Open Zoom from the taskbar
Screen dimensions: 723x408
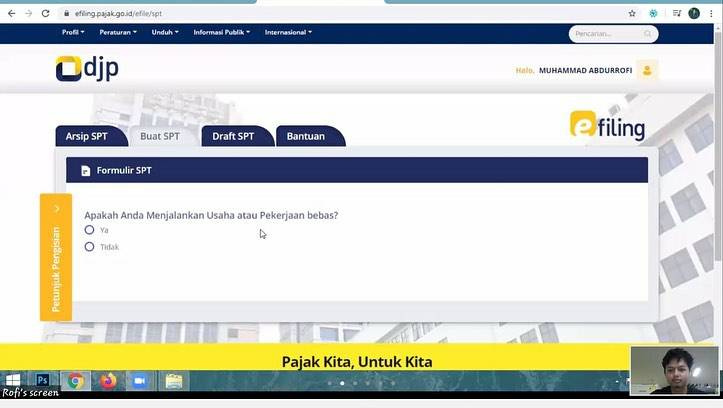[x=139, y=380]
